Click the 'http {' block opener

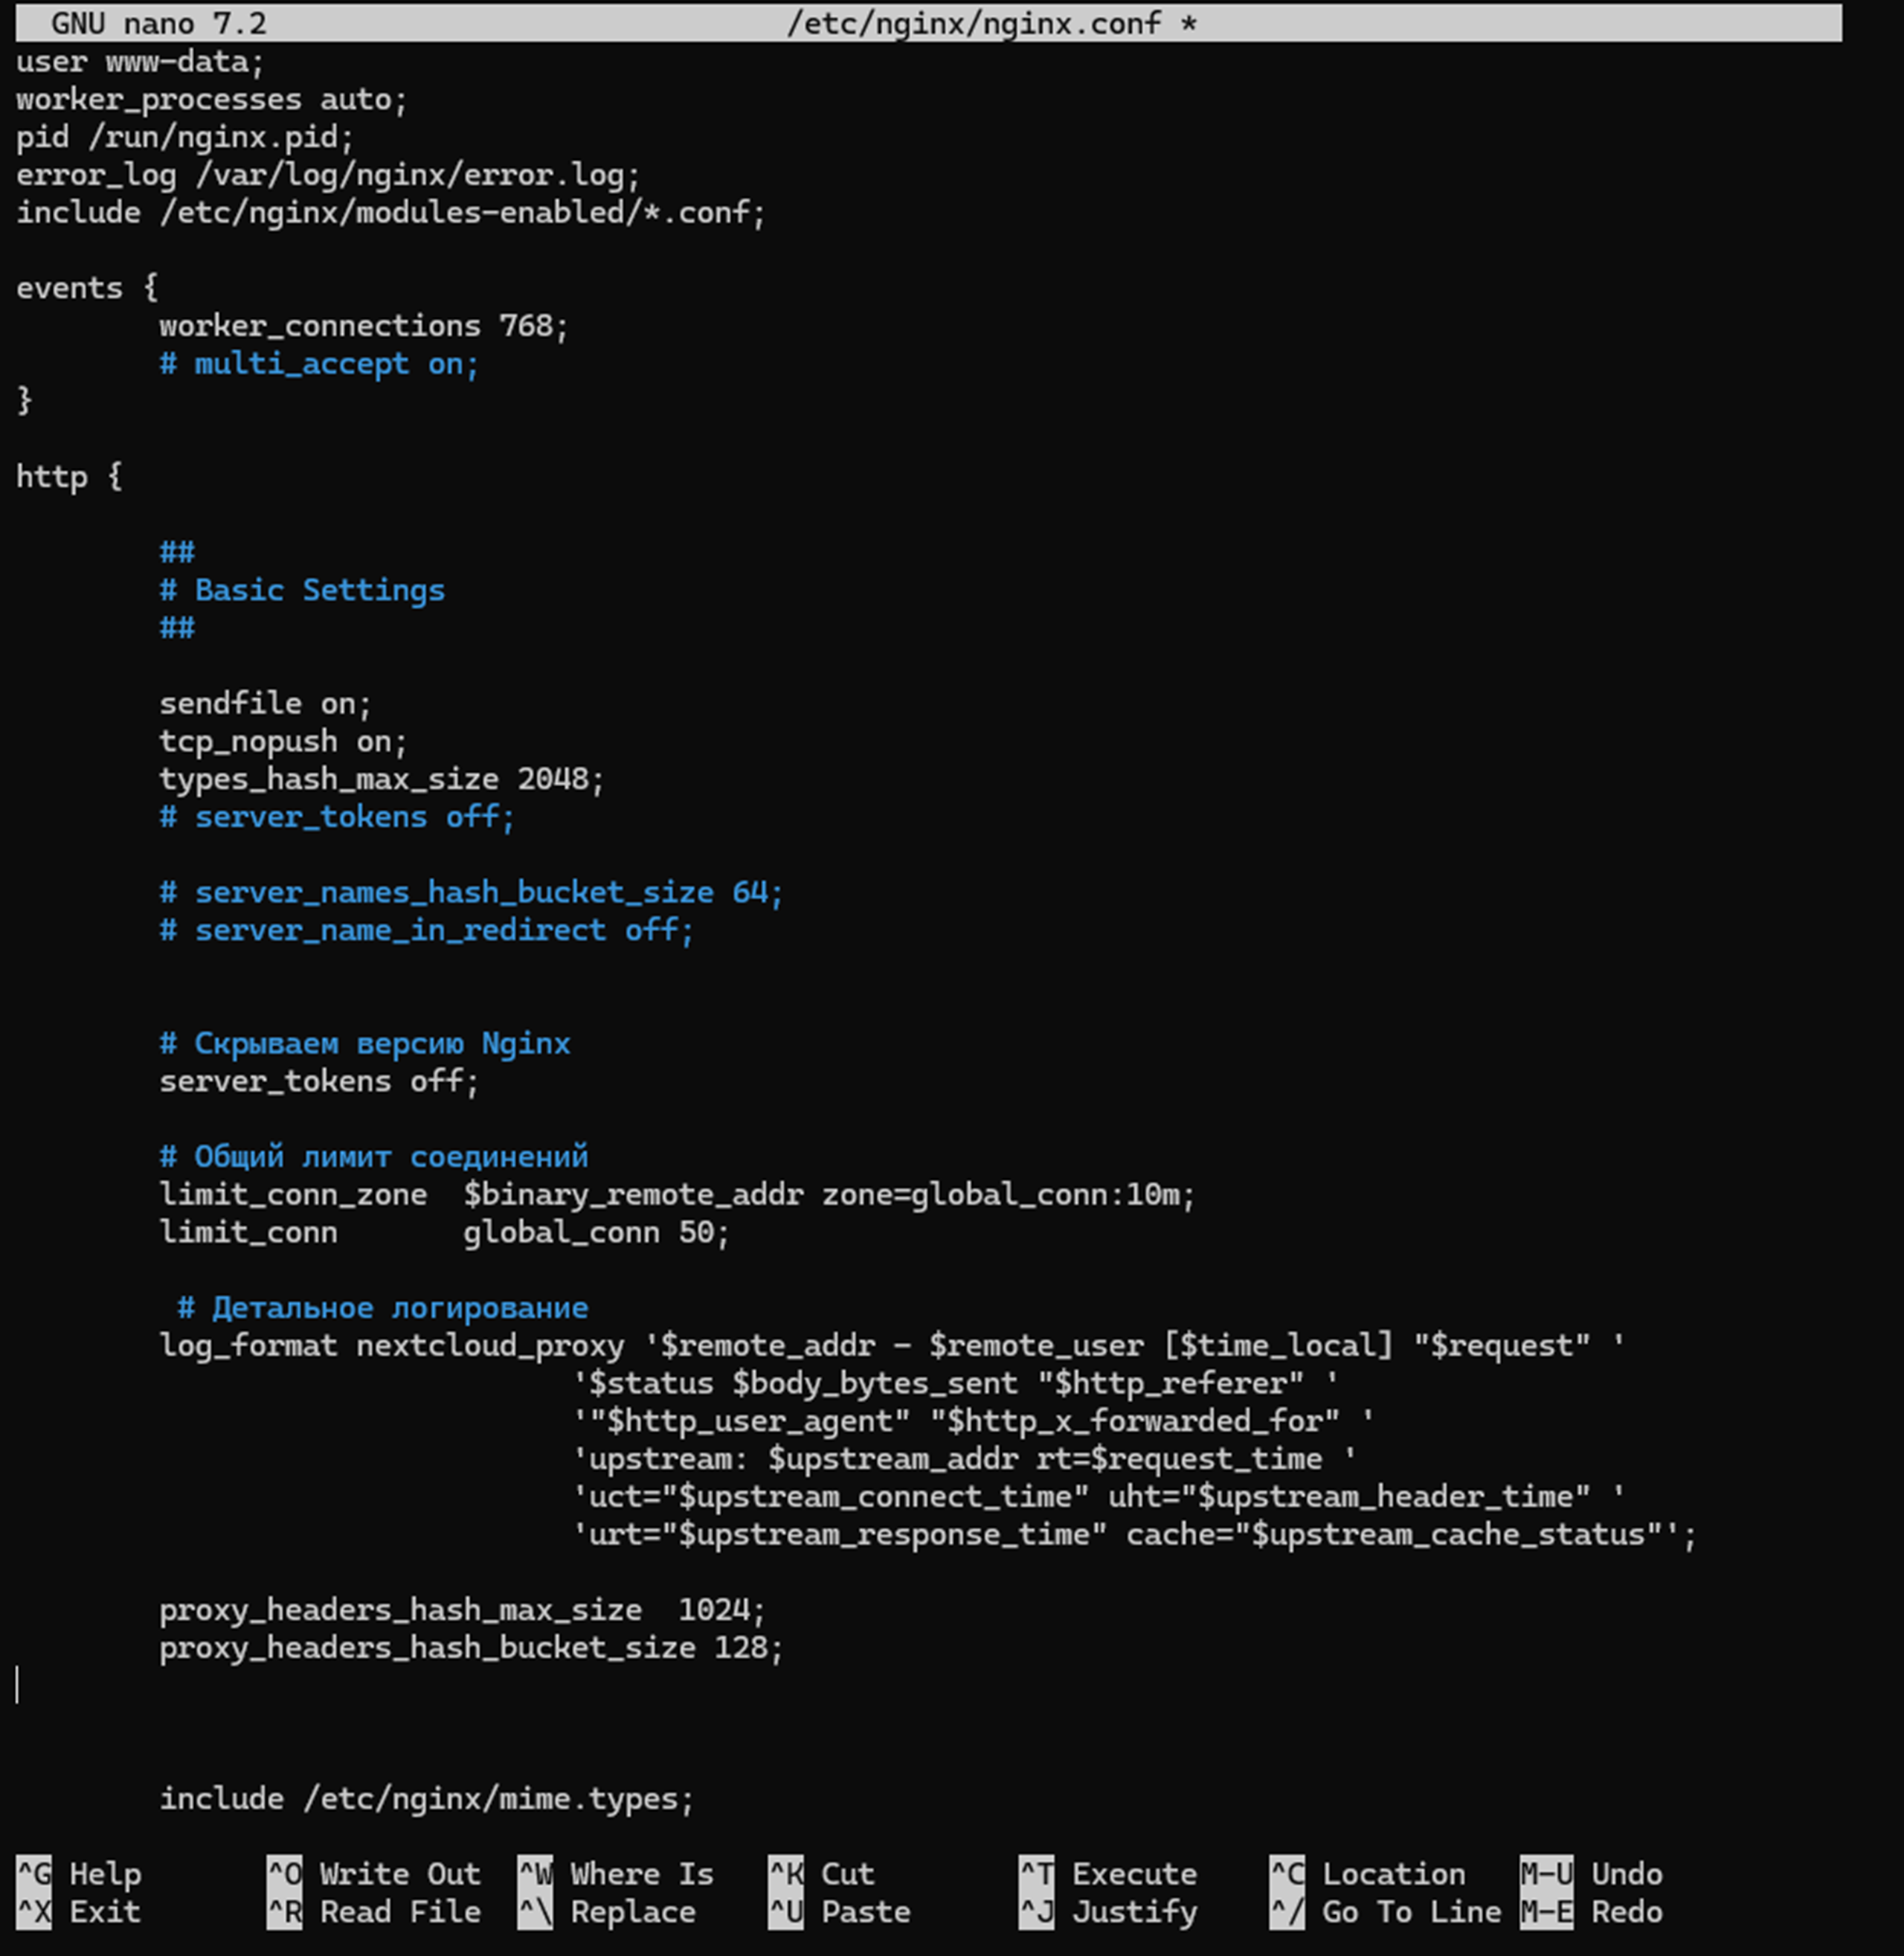tap(69, 477)
